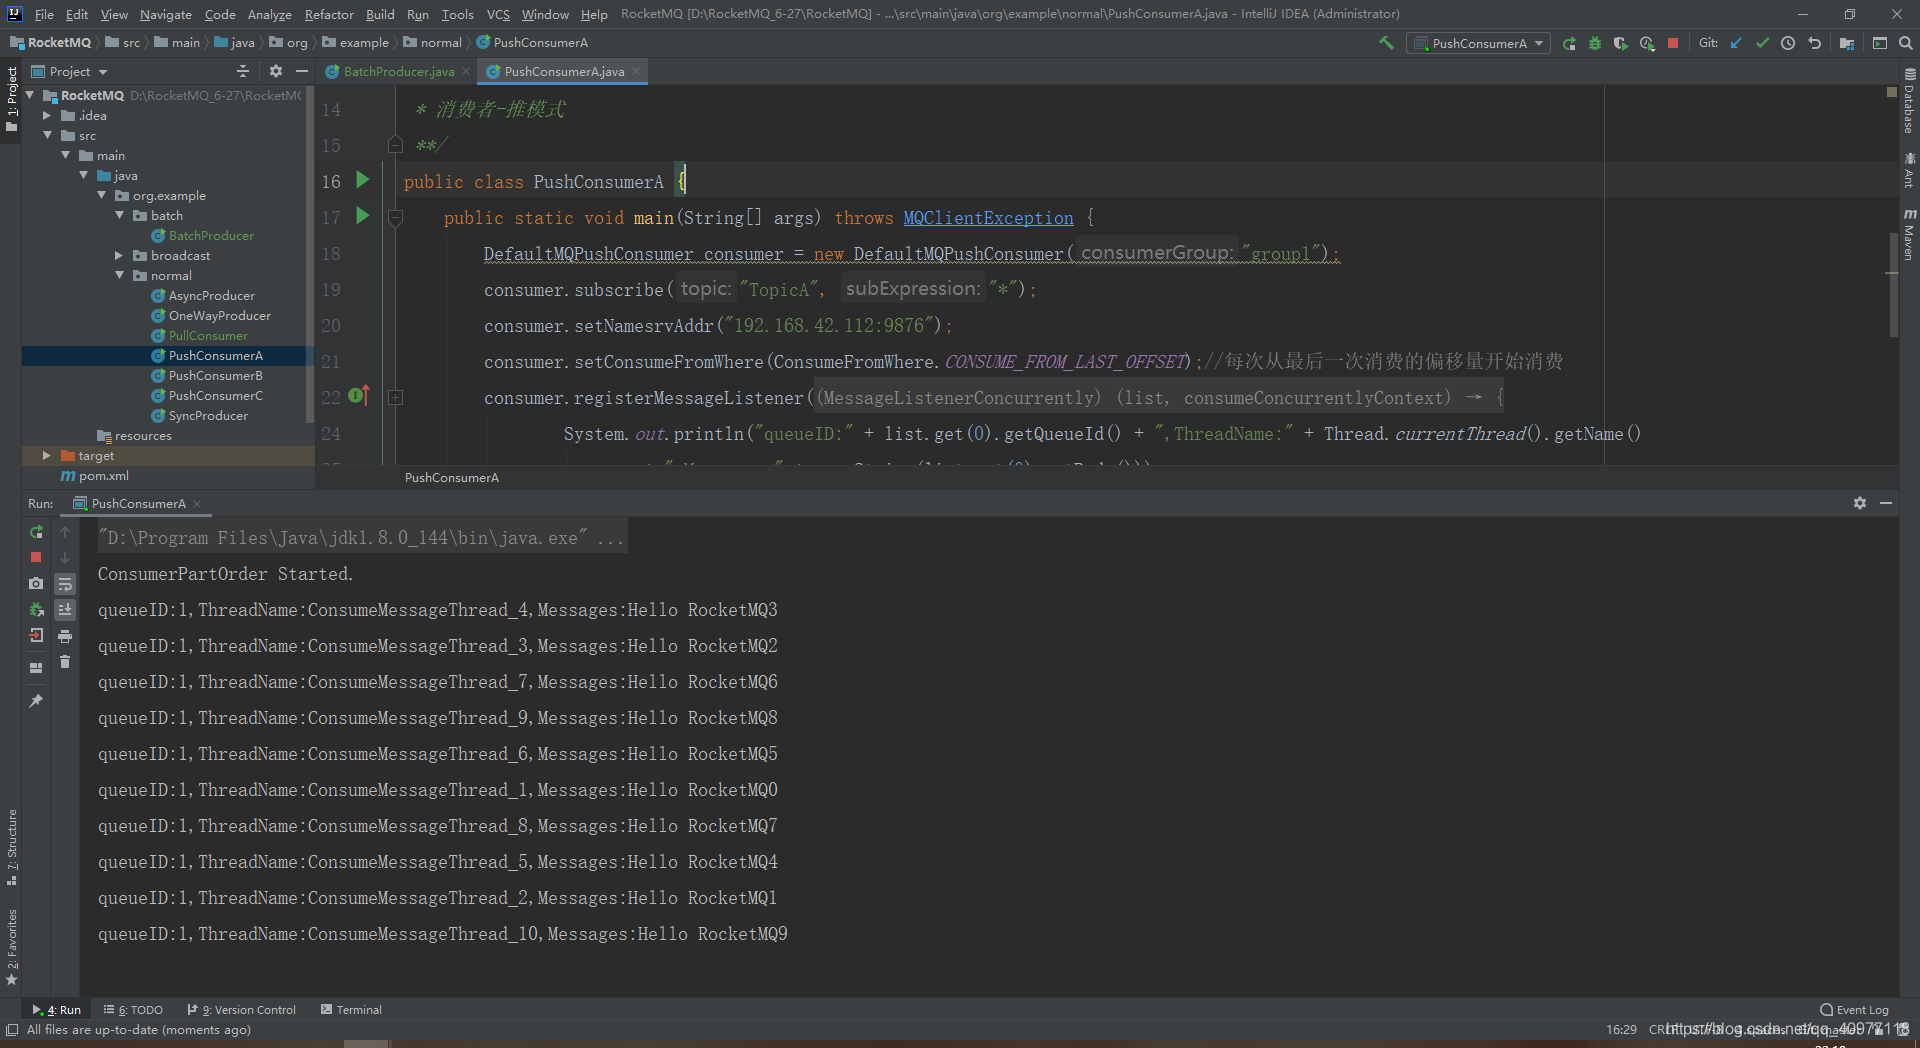This screenshot has width=1920, height=1048.
Task: Toggle the Project tool window stripe button
Action: click(x=11, y=99)
